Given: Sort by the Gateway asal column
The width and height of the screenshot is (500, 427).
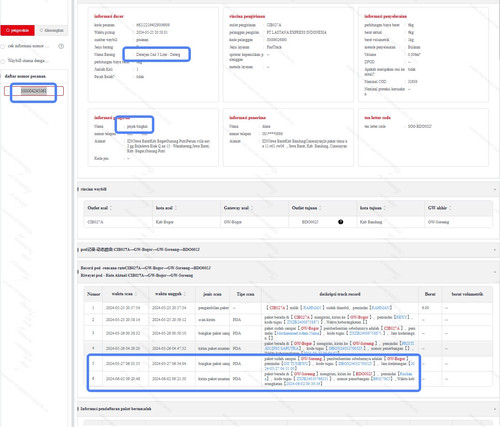Looking at the screenshot, I should [252, 208].
